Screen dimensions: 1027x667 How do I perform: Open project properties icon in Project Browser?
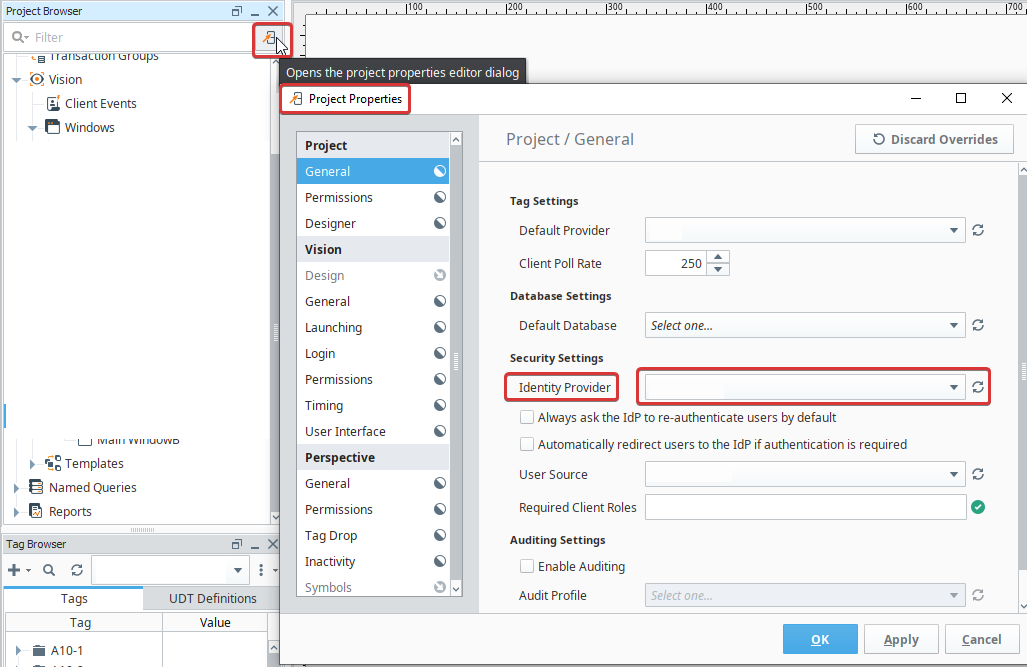(269, 38)
